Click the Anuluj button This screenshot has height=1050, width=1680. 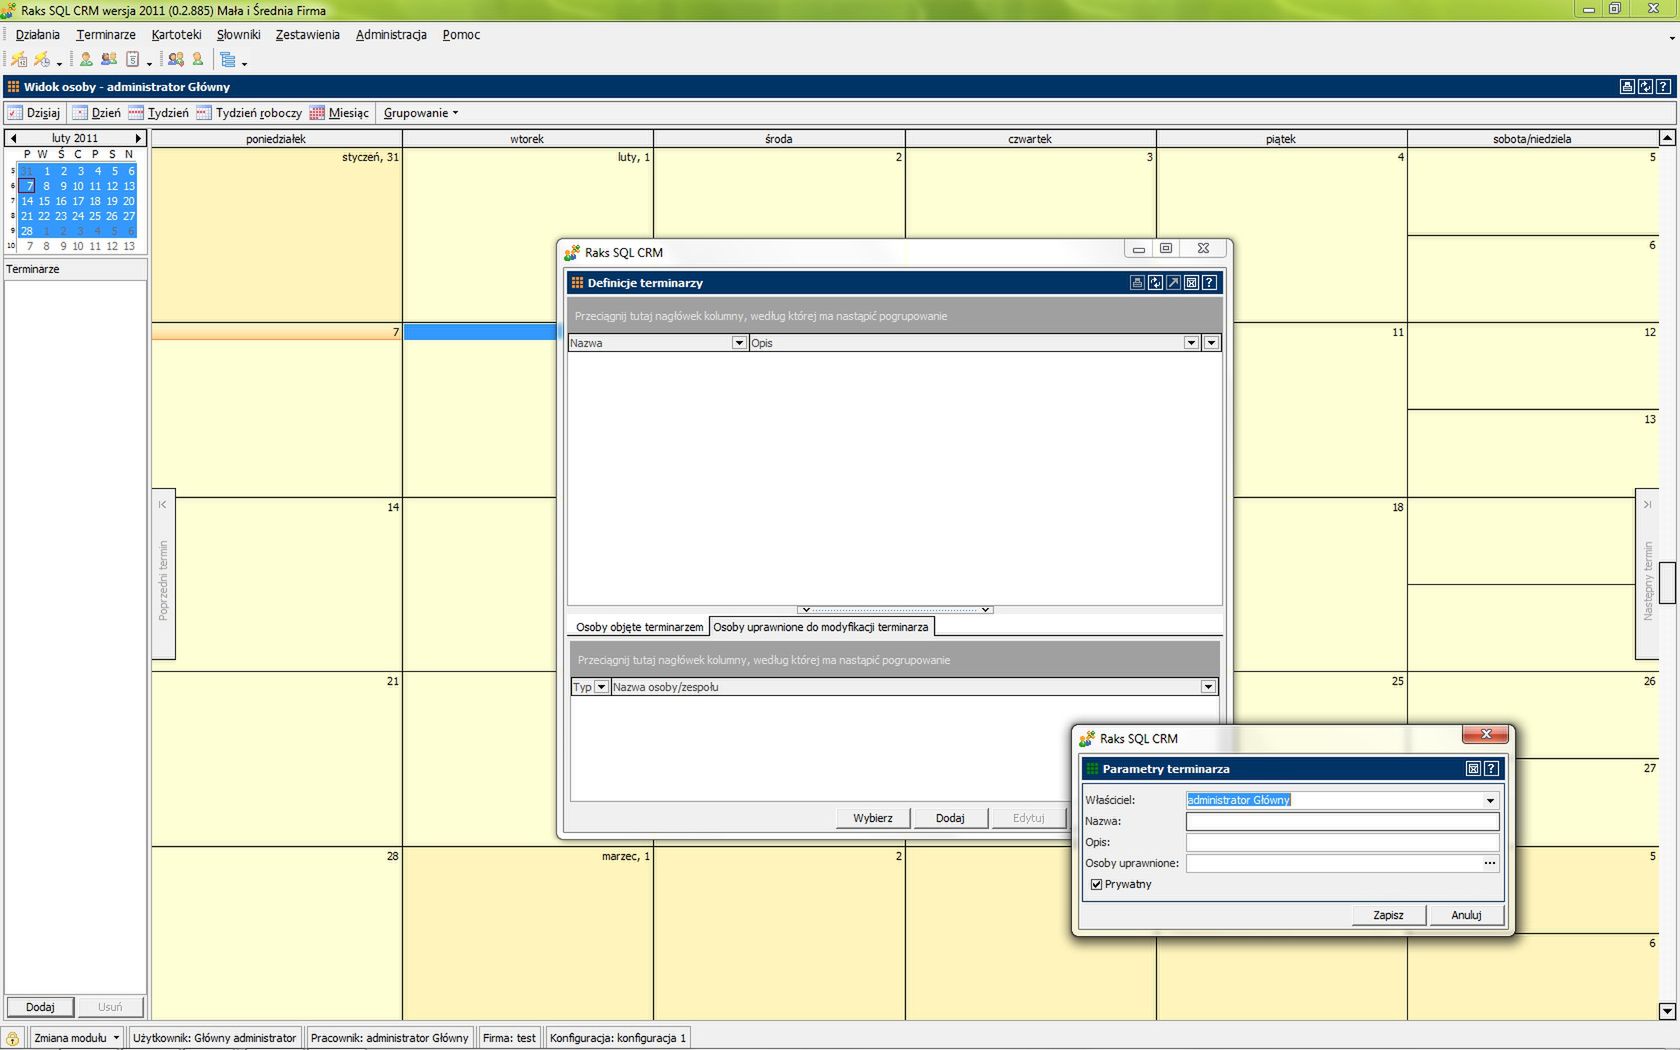(1466, 915)
